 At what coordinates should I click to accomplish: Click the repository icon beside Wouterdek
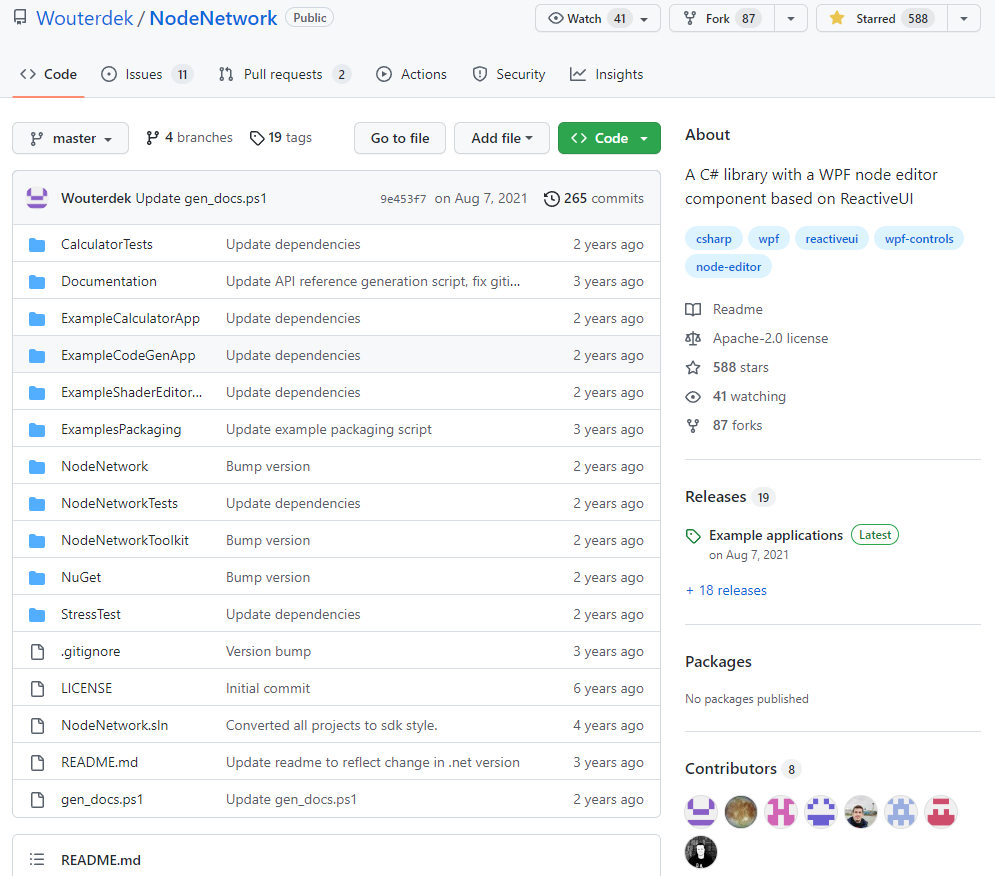click(20, 17)
